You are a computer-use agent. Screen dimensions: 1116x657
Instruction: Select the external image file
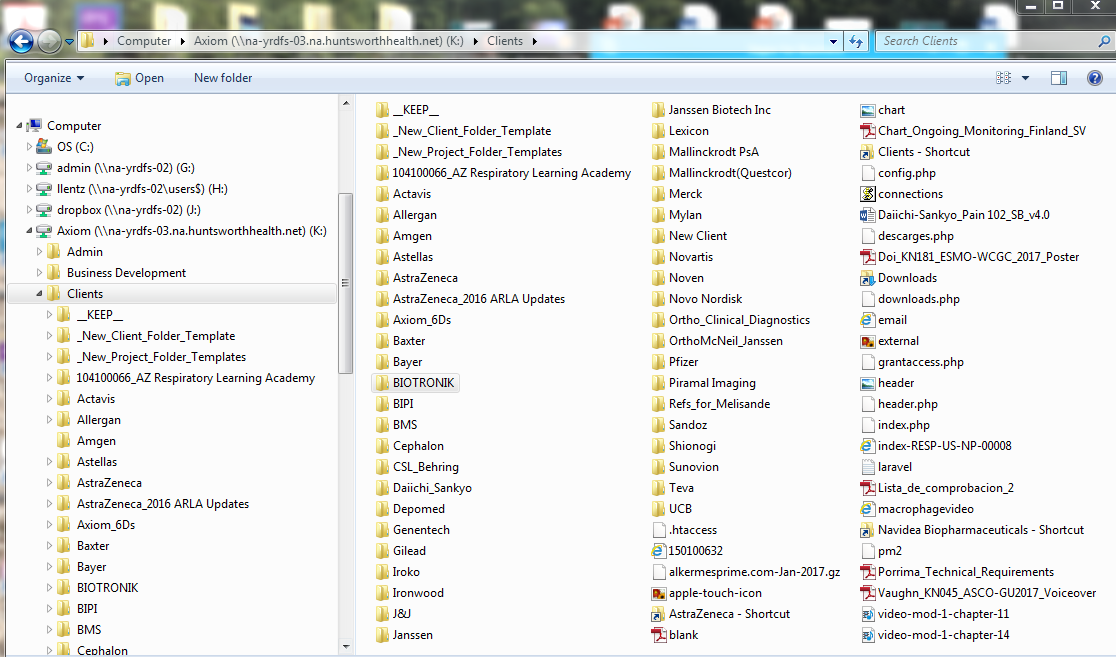point(890,341)
